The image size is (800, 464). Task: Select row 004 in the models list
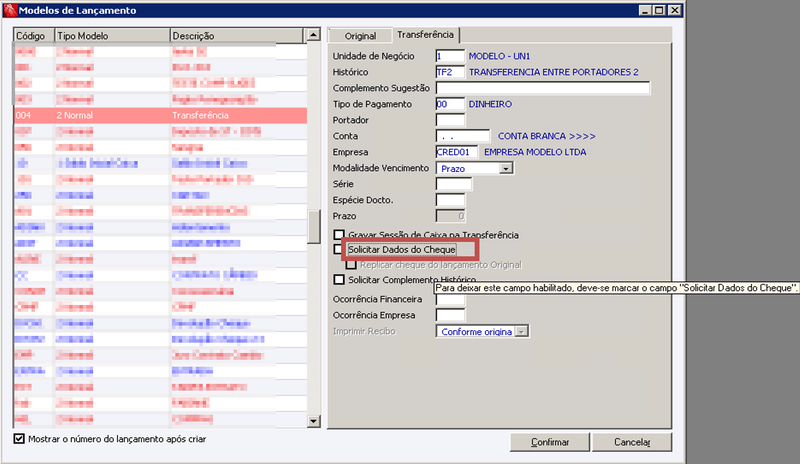point(160,115)
